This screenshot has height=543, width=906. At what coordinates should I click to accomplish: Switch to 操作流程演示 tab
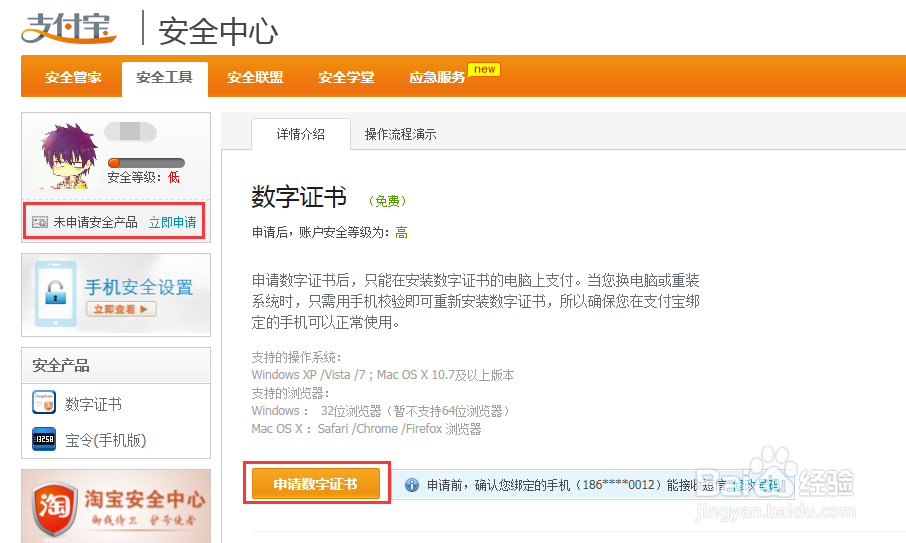pyautogui.click(x=400, y=134)
